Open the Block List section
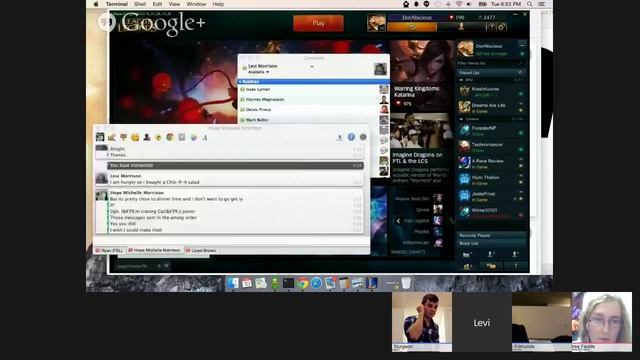 [x=491, y=243]
